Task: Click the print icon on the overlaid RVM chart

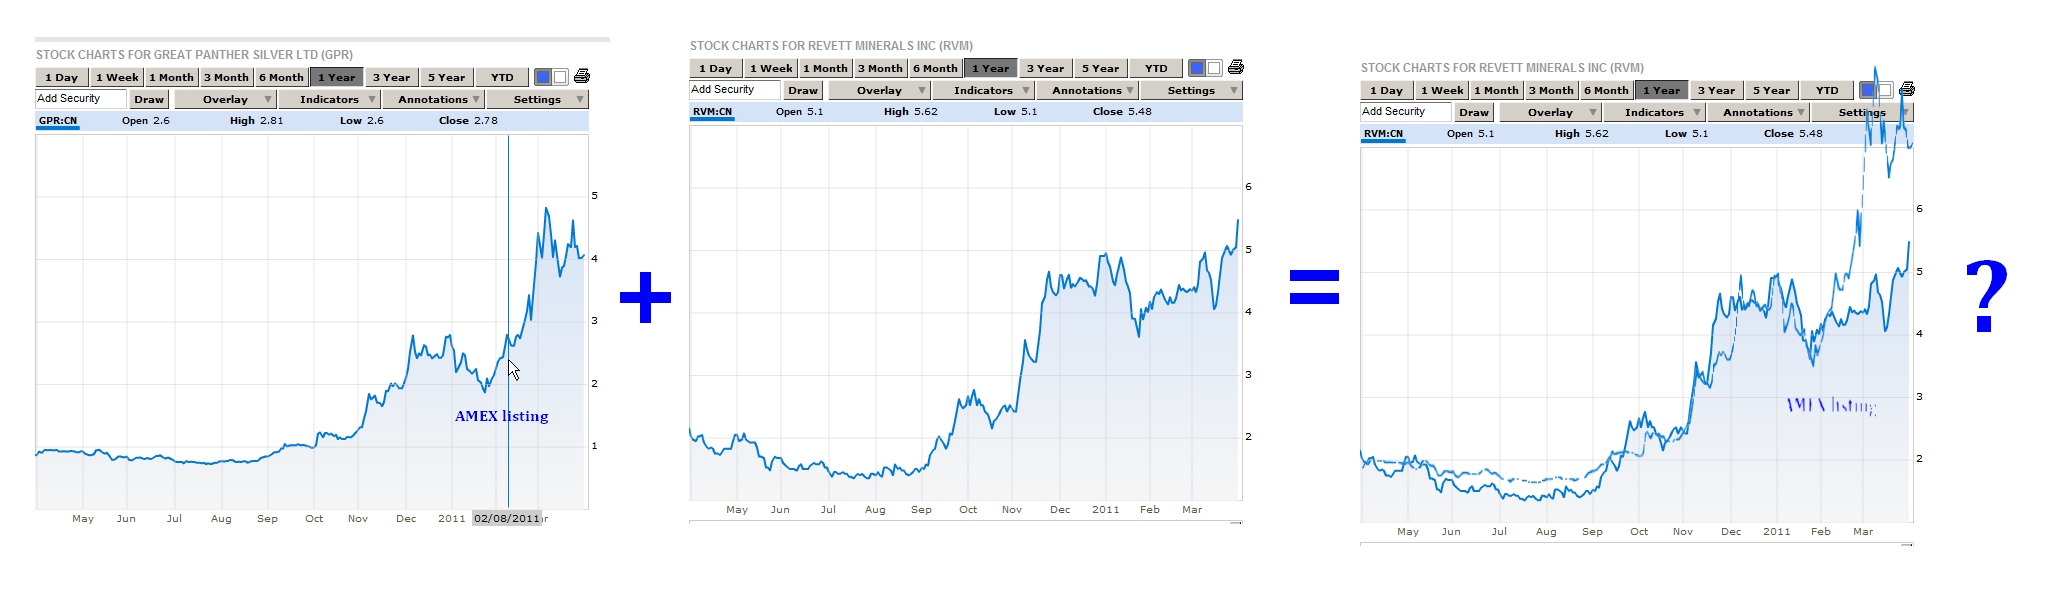Action: [x=1907, y=90]
